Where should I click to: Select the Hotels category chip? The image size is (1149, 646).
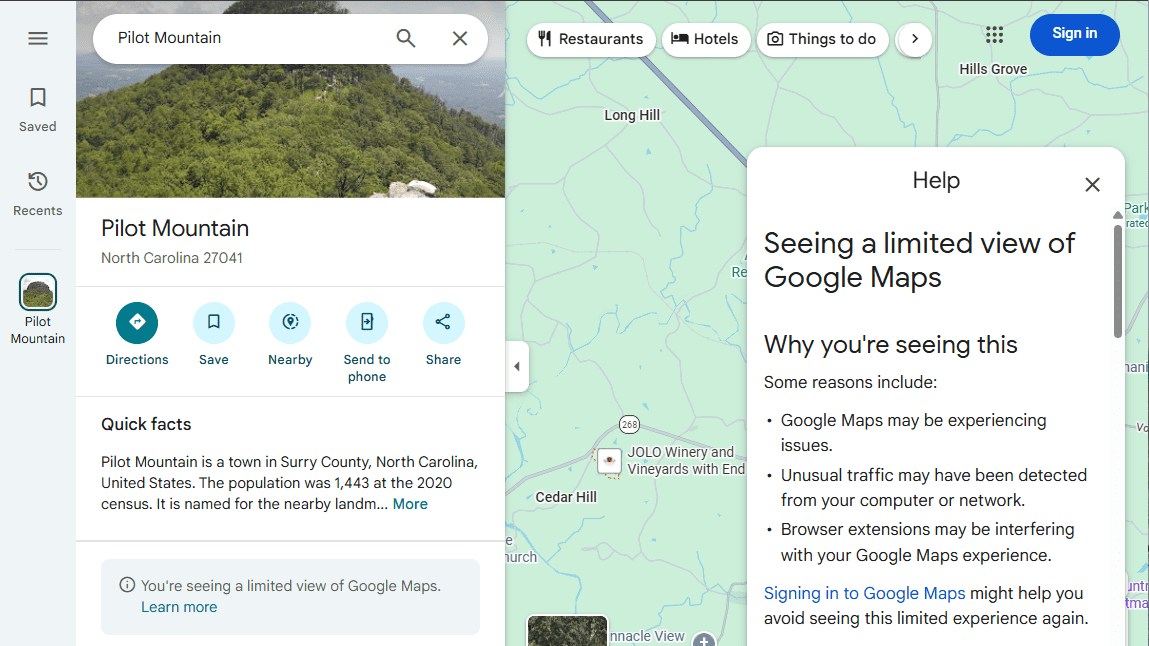706,40
